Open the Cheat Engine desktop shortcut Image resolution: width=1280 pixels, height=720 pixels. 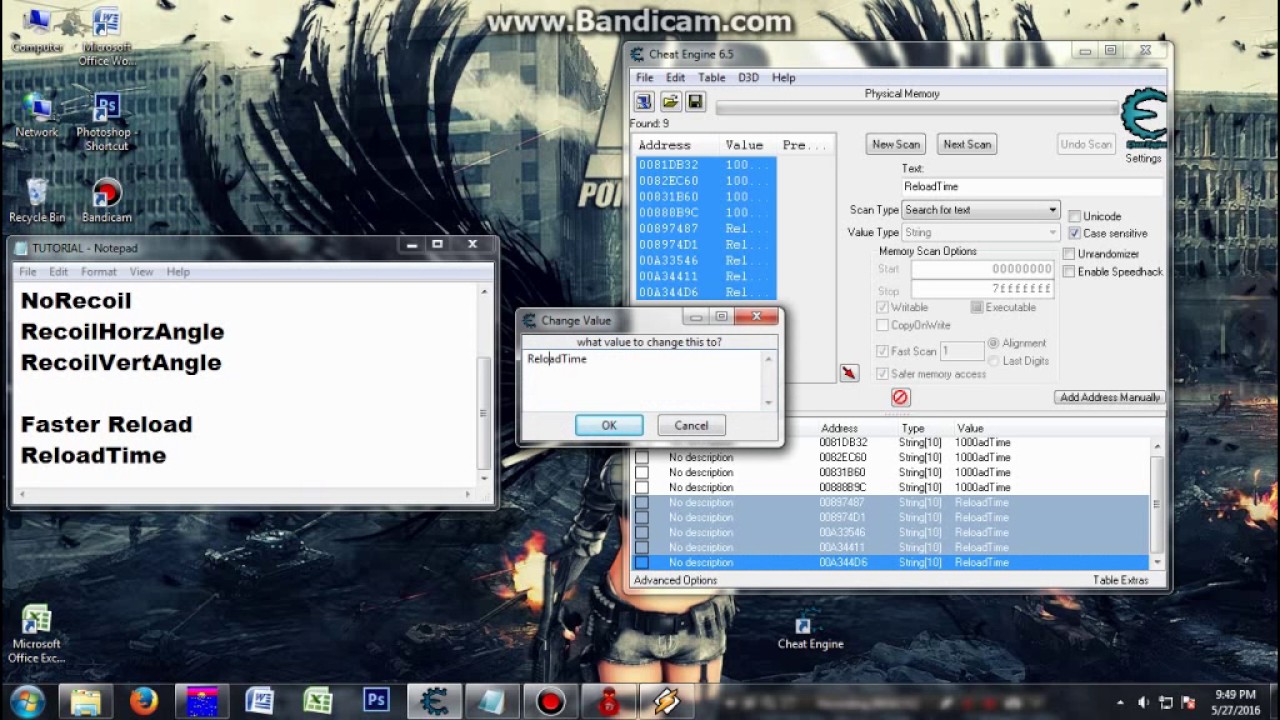pos(810,630)
